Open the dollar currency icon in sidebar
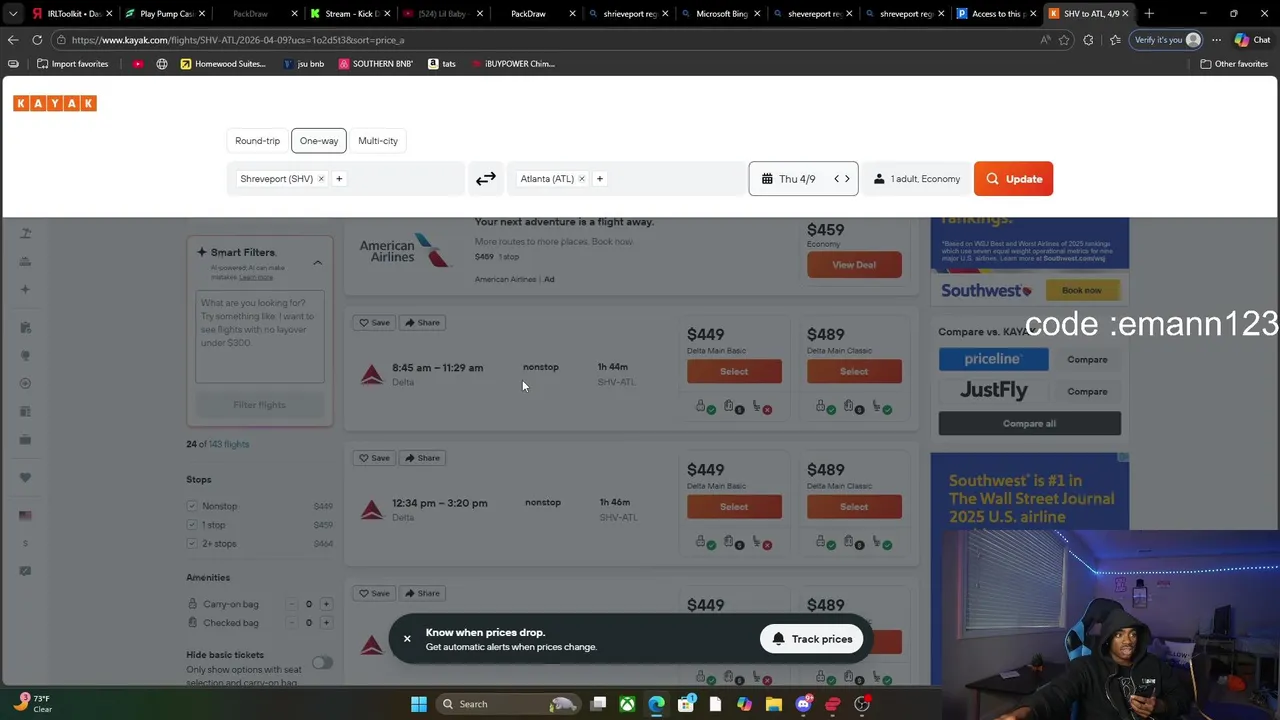Image resolution: width=1280 pixels, height=720 pixels. 25,544
